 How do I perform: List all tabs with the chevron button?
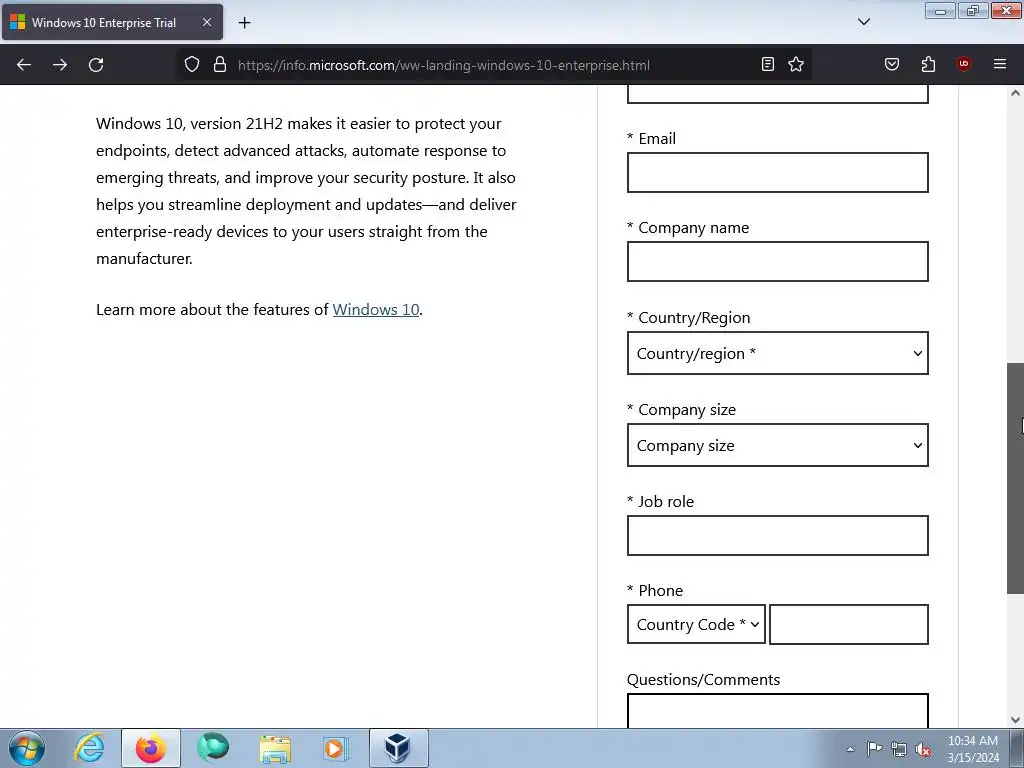click(864, 22)
